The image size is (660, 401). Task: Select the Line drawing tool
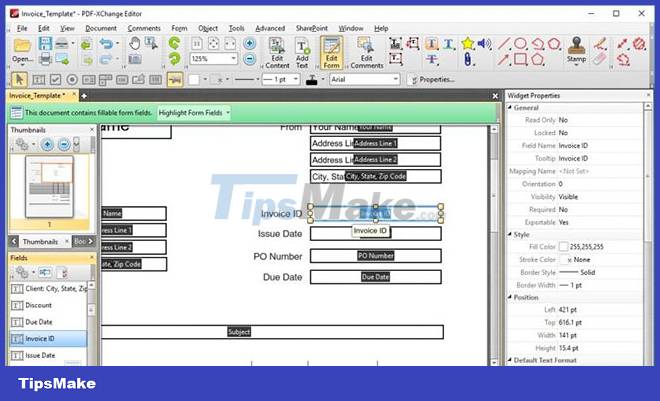click(x=504, y=44)
